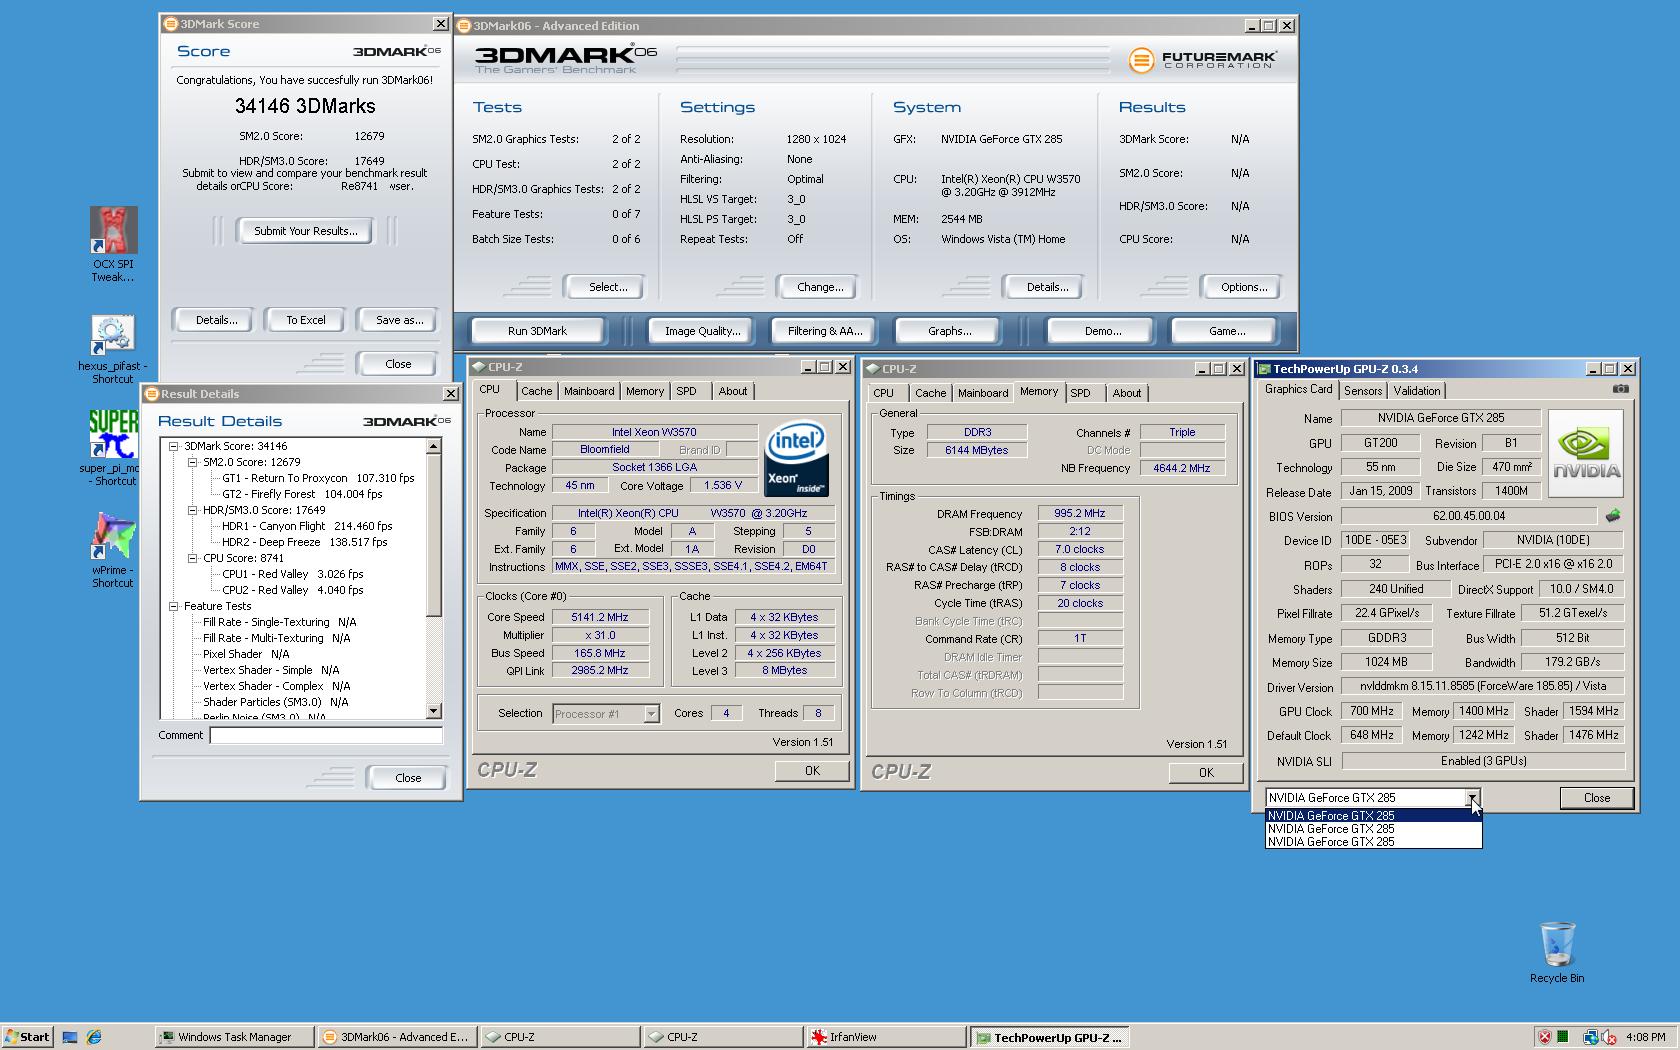
Task: Click the NVIDIA SLI Enabled (3 GPUs) field
Action: [x=1483, y=761]
